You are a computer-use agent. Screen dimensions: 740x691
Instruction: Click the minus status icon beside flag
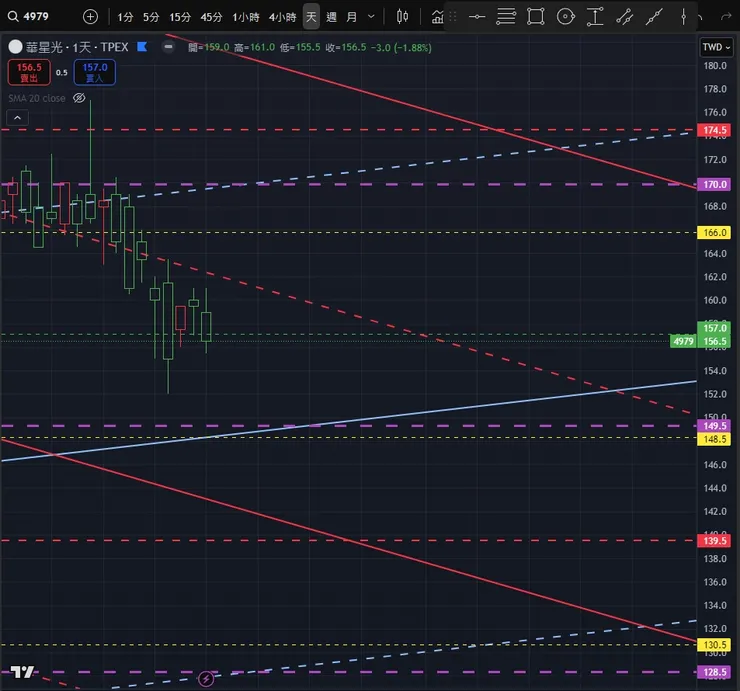click(x=168, y=47)
